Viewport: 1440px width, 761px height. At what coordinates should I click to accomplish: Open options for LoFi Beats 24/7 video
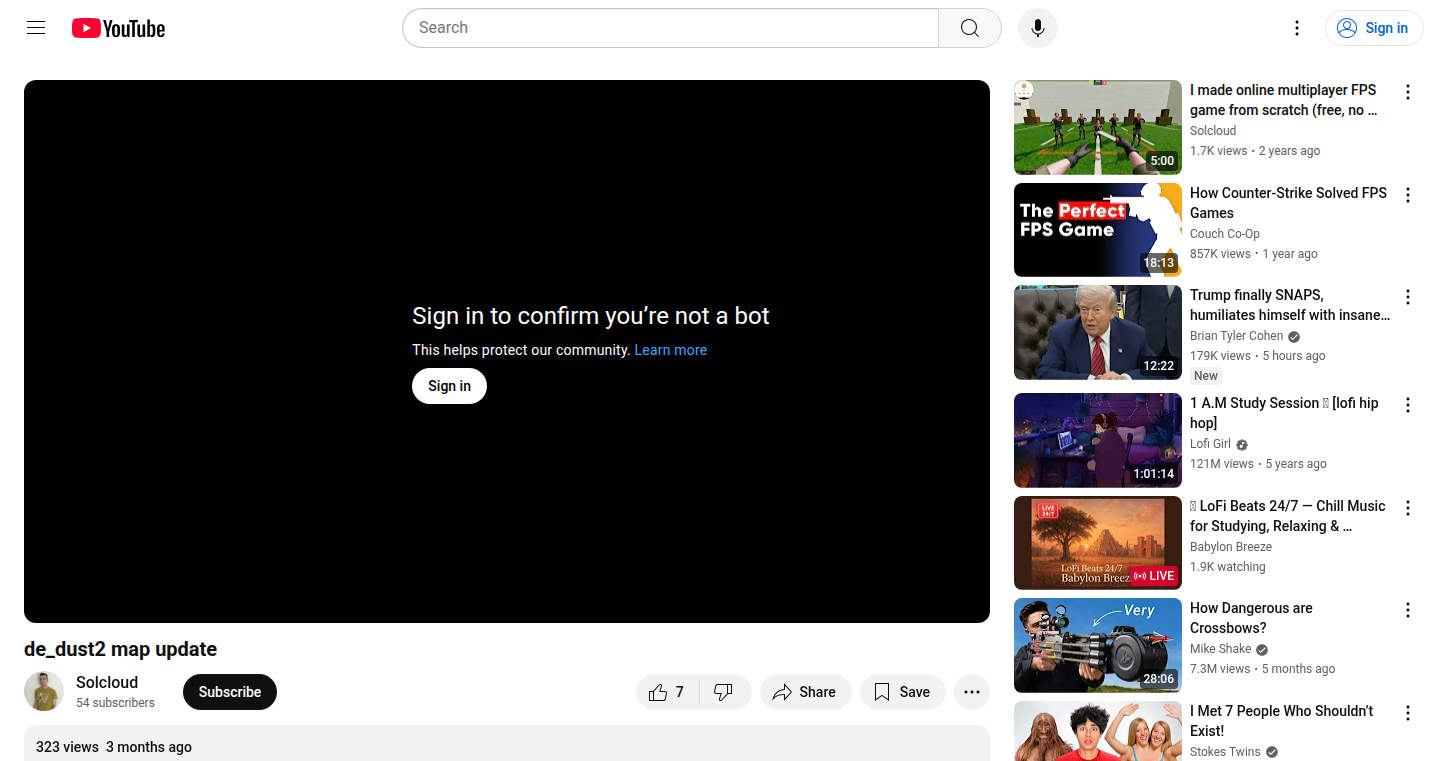click(x=1408, y=508)
